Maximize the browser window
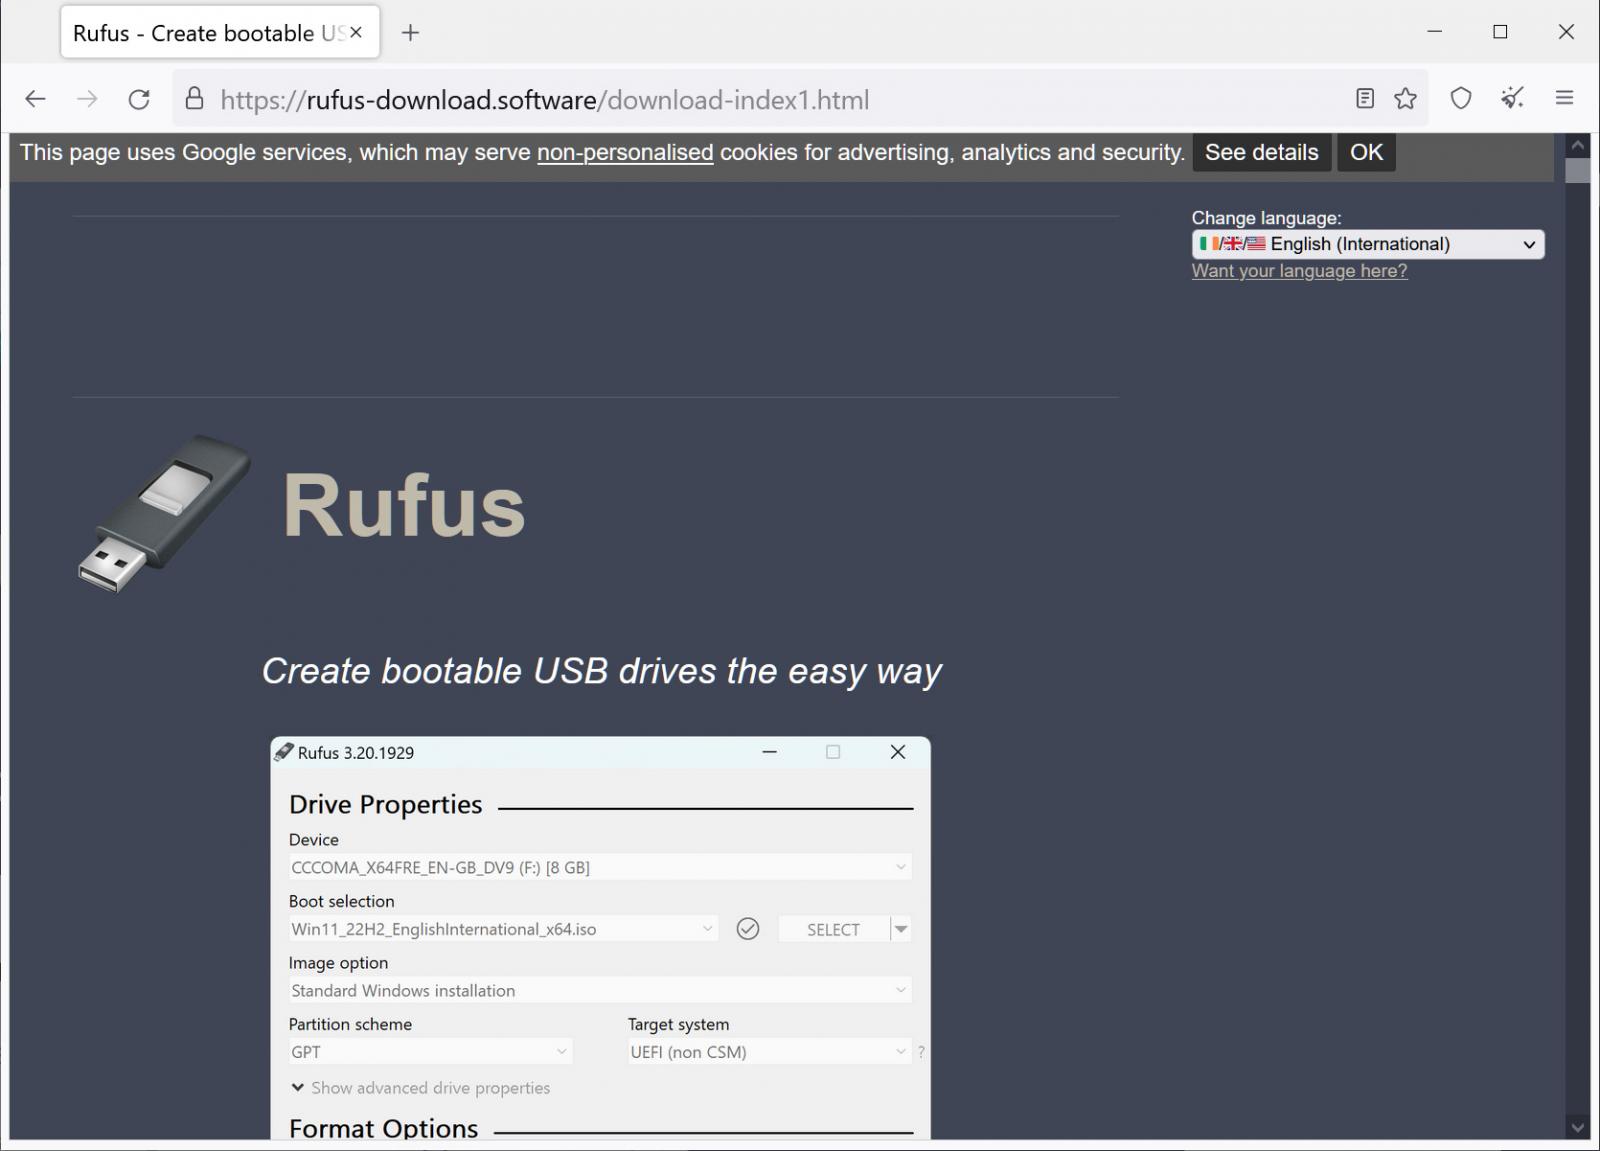Viewport: 1600px width, 1151px height. point(1500,32)
